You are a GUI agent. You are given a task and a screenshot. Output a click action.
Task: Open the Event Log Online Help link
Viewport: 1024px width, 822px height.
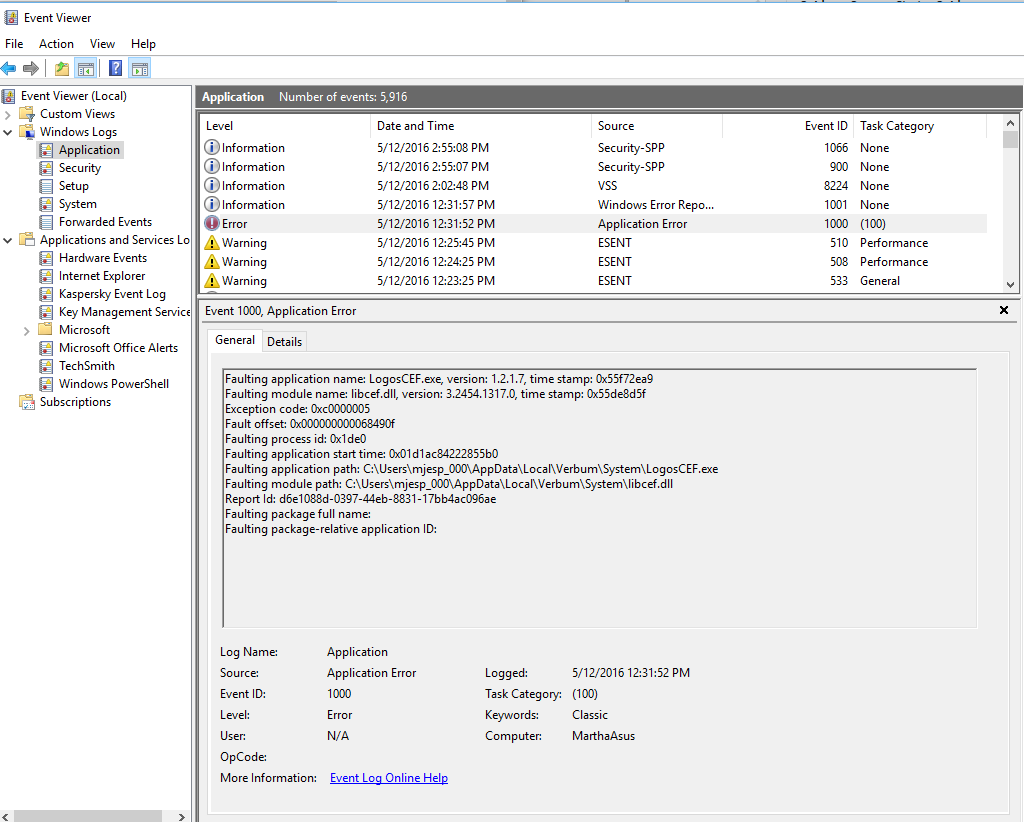click(x=388, y=778)
